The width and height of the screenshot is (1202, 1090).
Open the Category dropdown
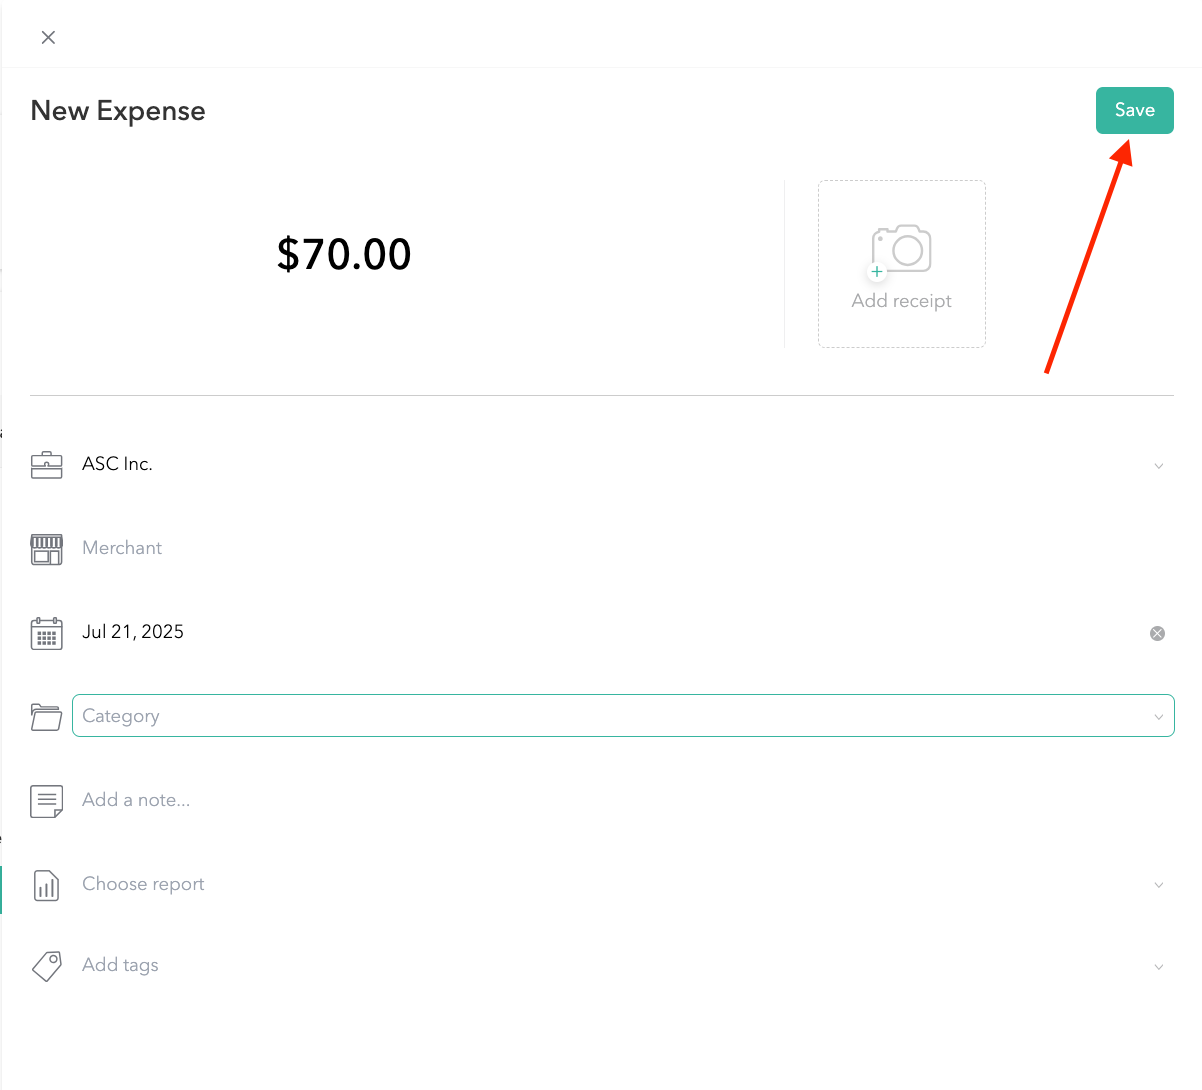point(1158,716)
